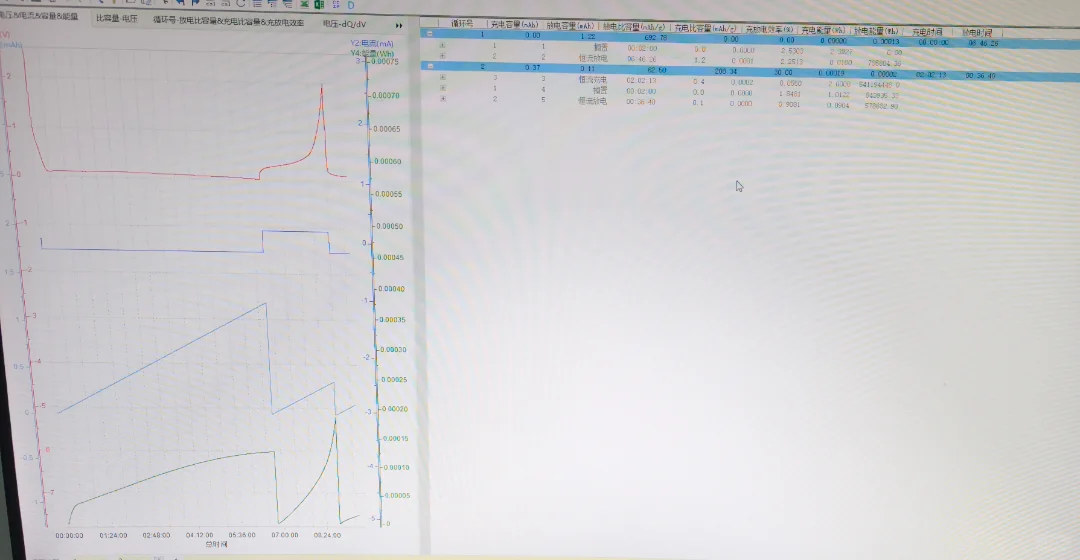Click the 恒流充电 step cell
This screenshot has height=560, width=1080.
coord(592,80)
